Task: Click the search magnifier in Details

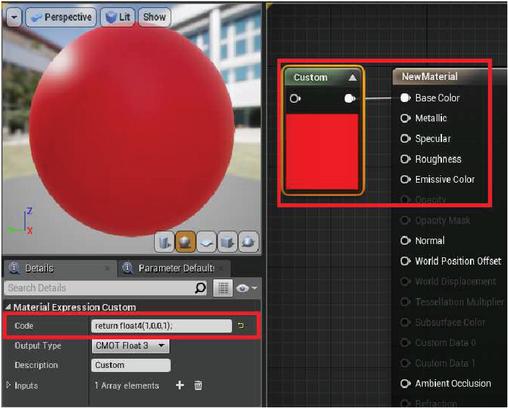Action: point(200,288)
